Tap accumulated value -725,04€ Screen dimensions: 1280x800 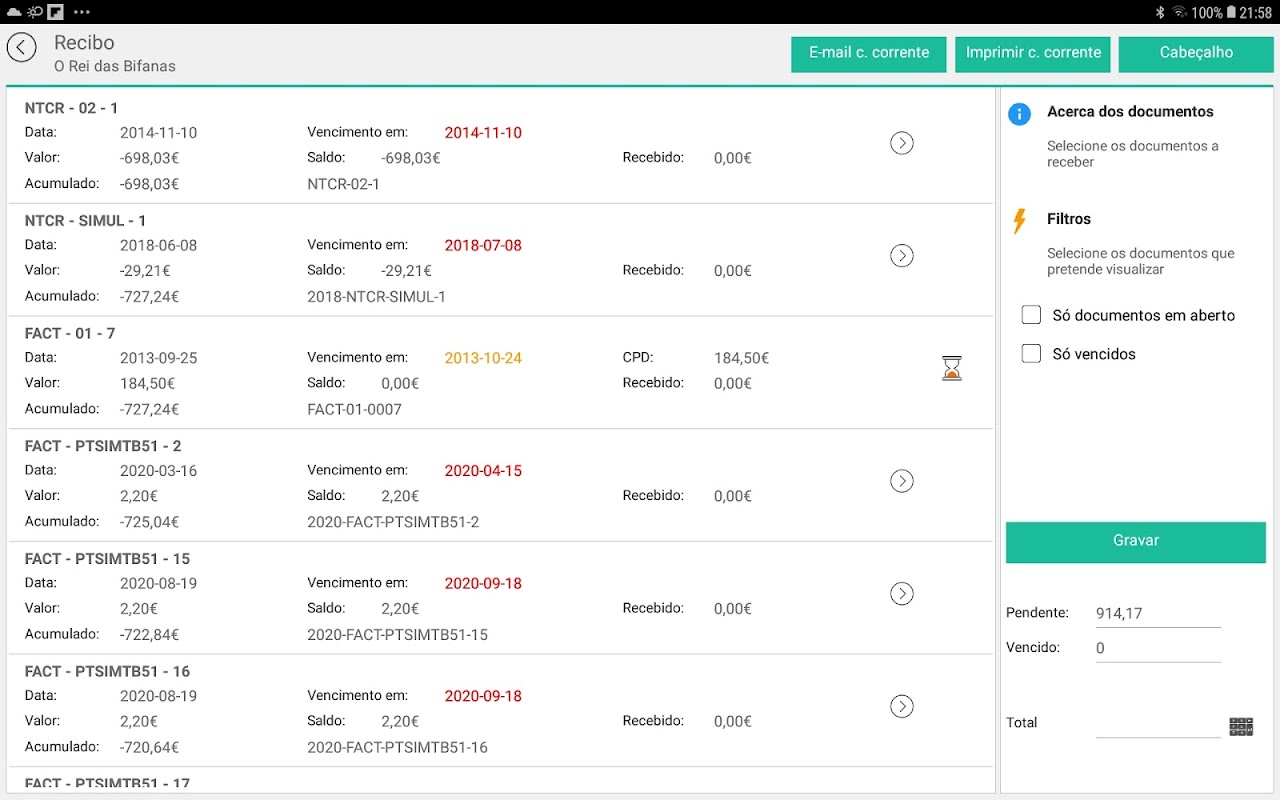[x=149, y=522]
